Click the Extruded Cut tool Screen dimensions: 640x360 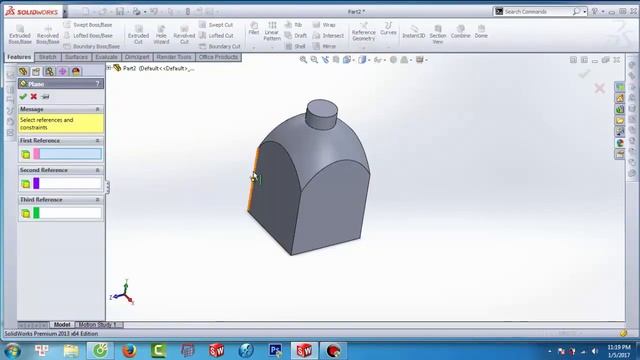138,34
